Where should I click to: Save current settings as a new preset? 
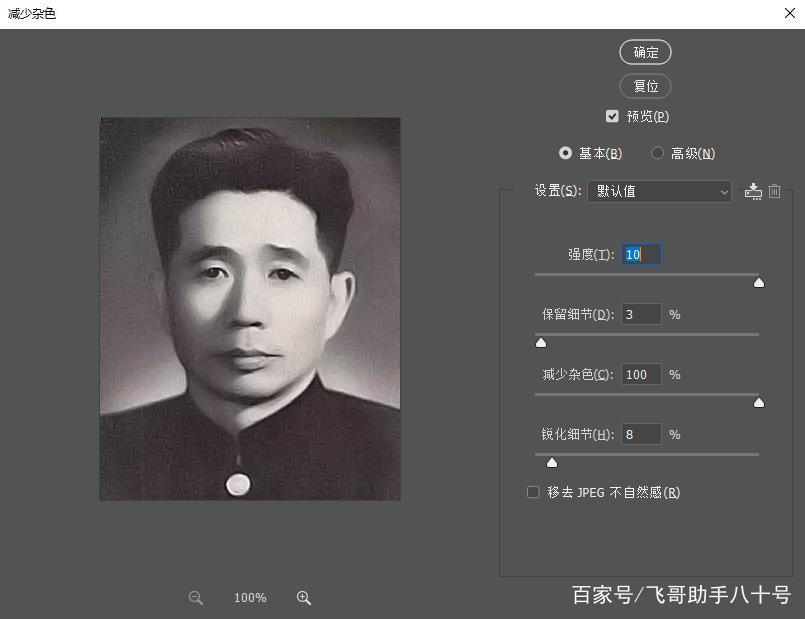click(753, 191)
